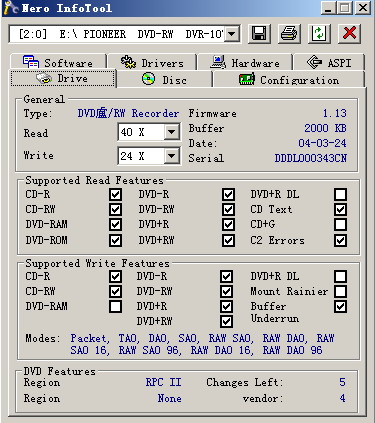Viewport: 375px width, 423px height.
Task: Click the Nero InfoTool title bar icon
Action: coord(10,7)
